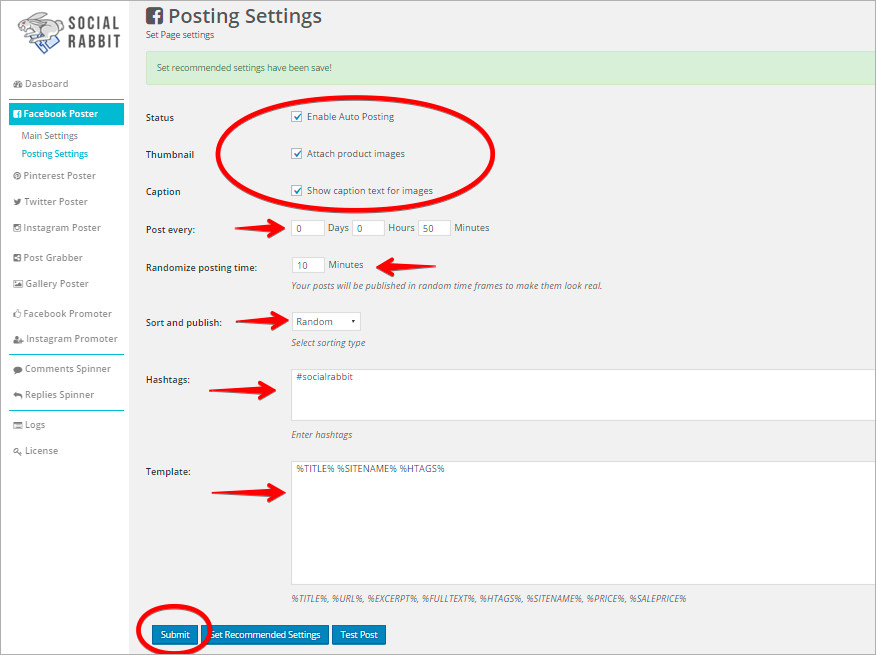Select Facebook Poster in the sidebar
The width and height of the screenshot is (876, 655).
(66, 114)
